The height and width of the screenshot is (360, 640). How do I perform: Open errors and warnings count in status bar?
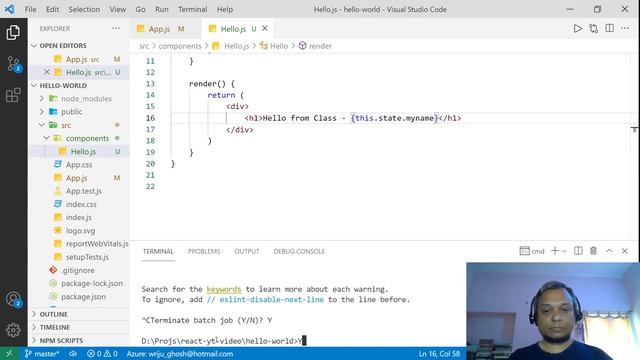coord(102,353)
